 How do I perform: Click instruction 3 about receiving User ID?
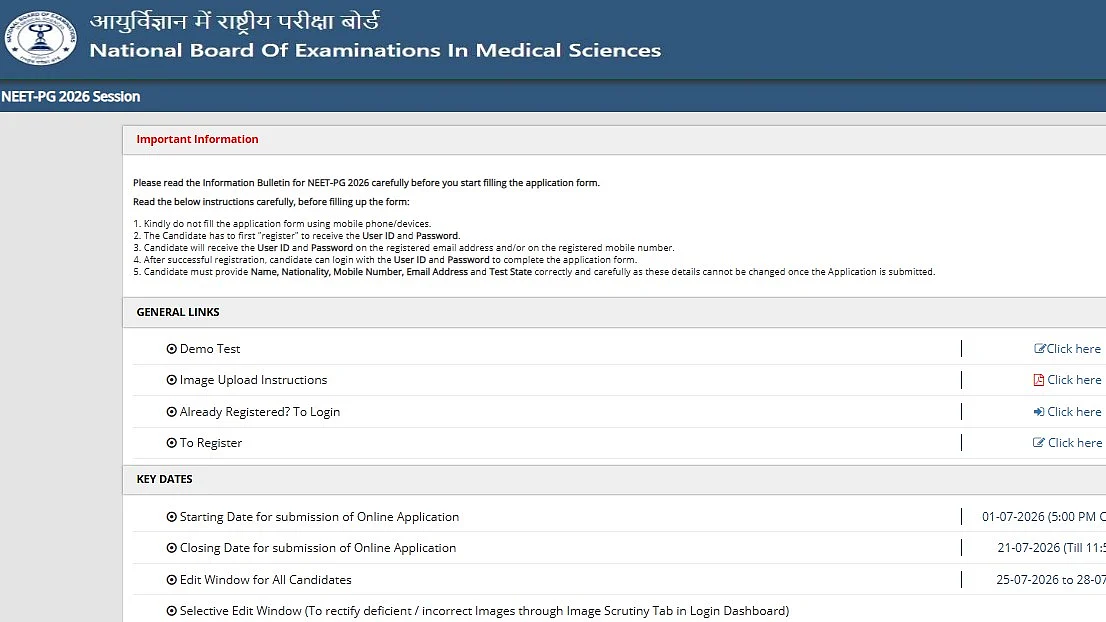point(404,248)
